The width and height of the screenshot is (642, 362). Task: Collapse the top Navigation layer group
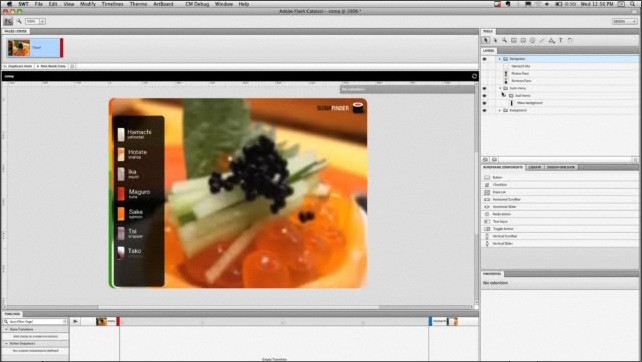(x=500, y=59)
